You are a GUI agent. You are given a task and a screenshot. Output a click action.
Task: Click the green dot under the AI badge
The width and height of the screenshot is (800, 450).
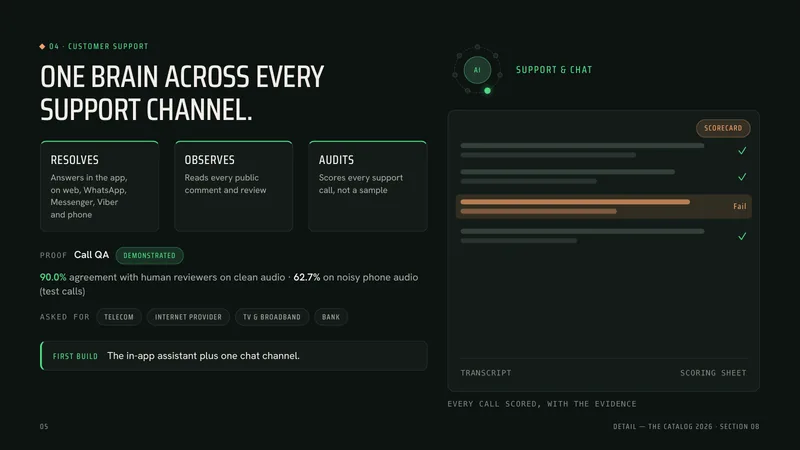(x=487, y=91)
